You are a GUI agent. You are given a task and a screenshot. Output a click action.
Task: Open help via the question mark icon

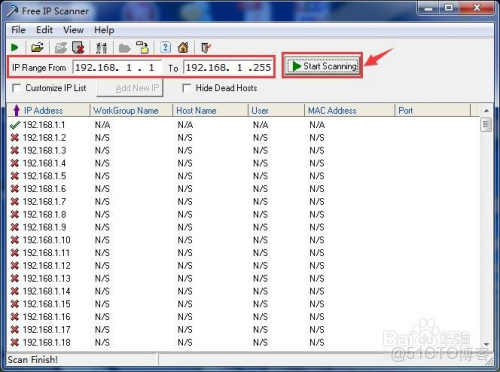point(165,47)
